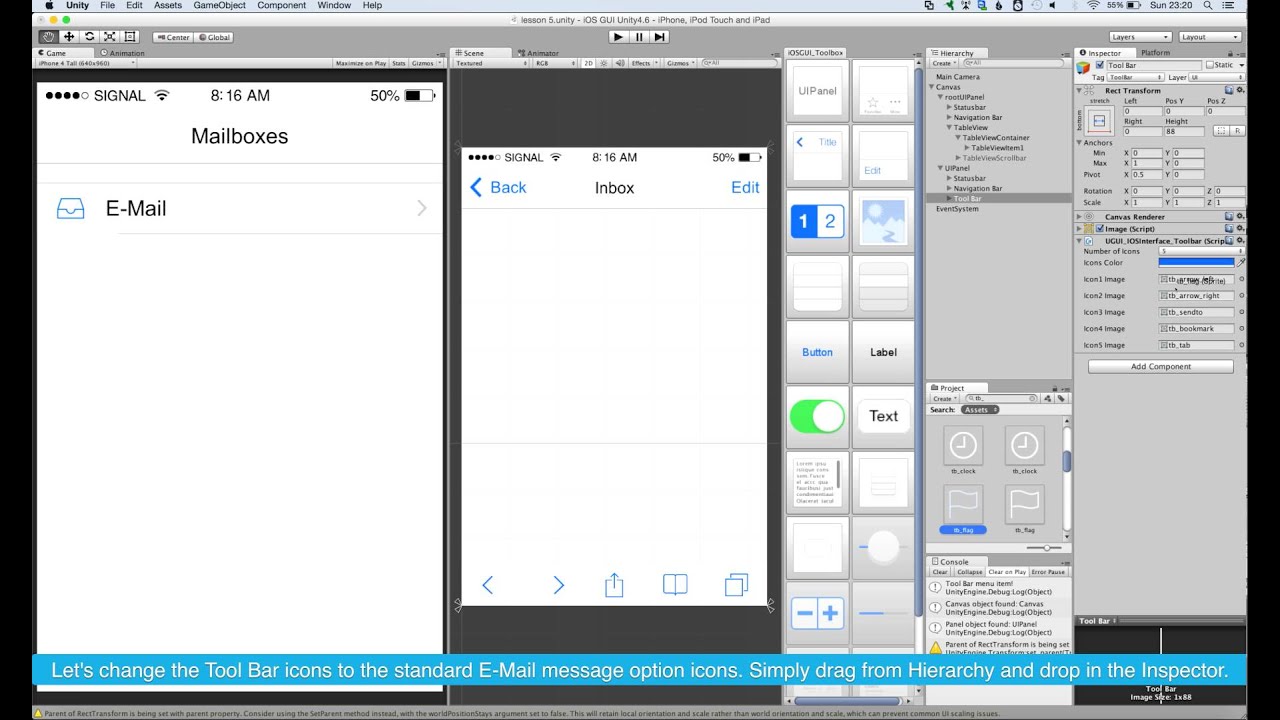Click the anchor presets stretch box
1280x720 pixels.
point(1099,121)
